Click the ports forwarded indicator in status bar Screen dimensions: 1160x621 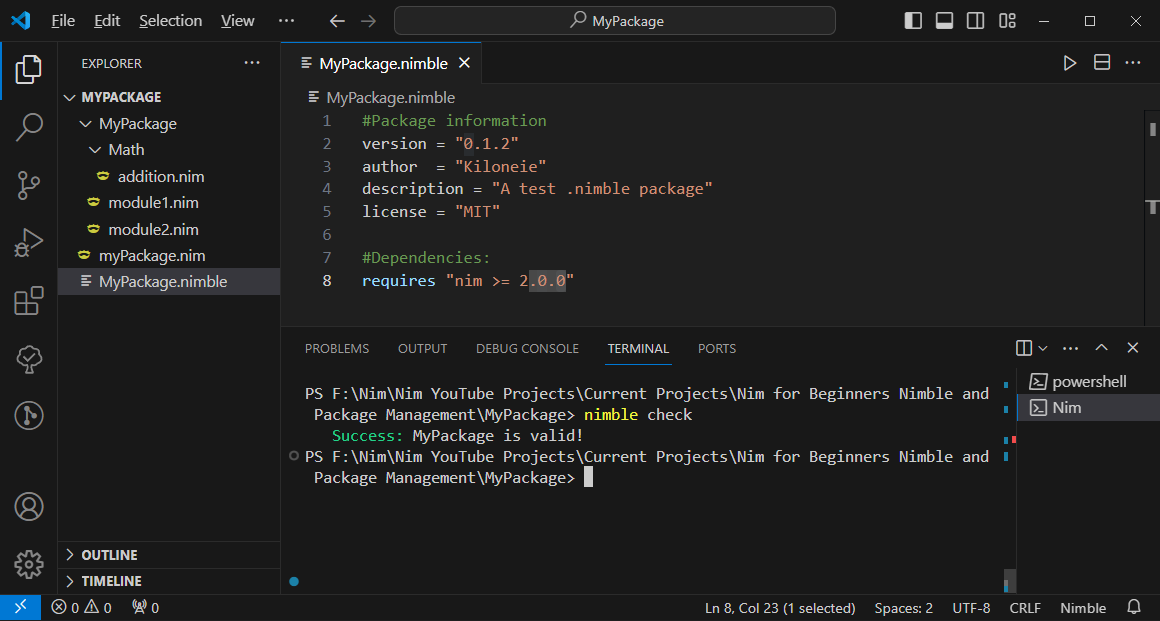(x=146, y=608)
